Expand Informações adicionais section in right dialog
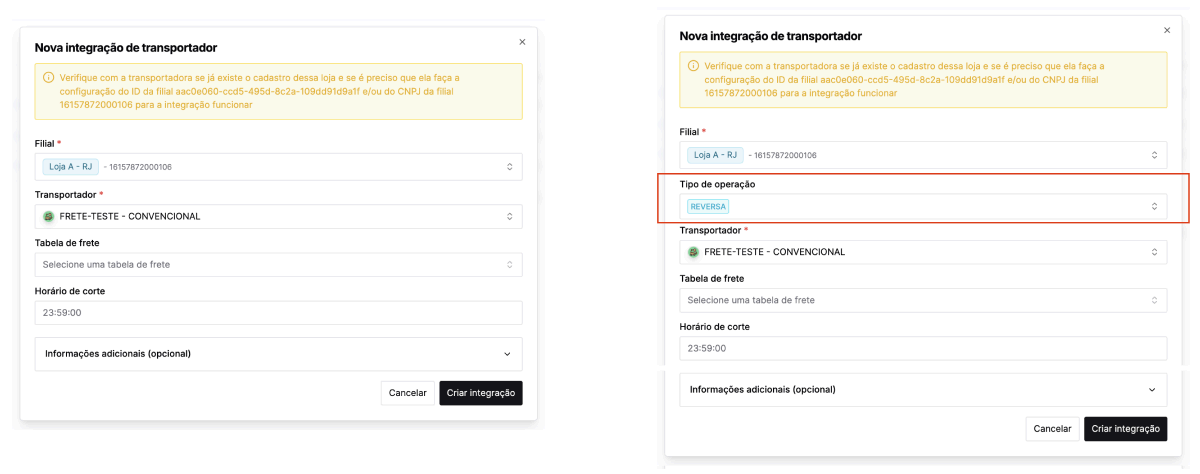 click(923, 389)
